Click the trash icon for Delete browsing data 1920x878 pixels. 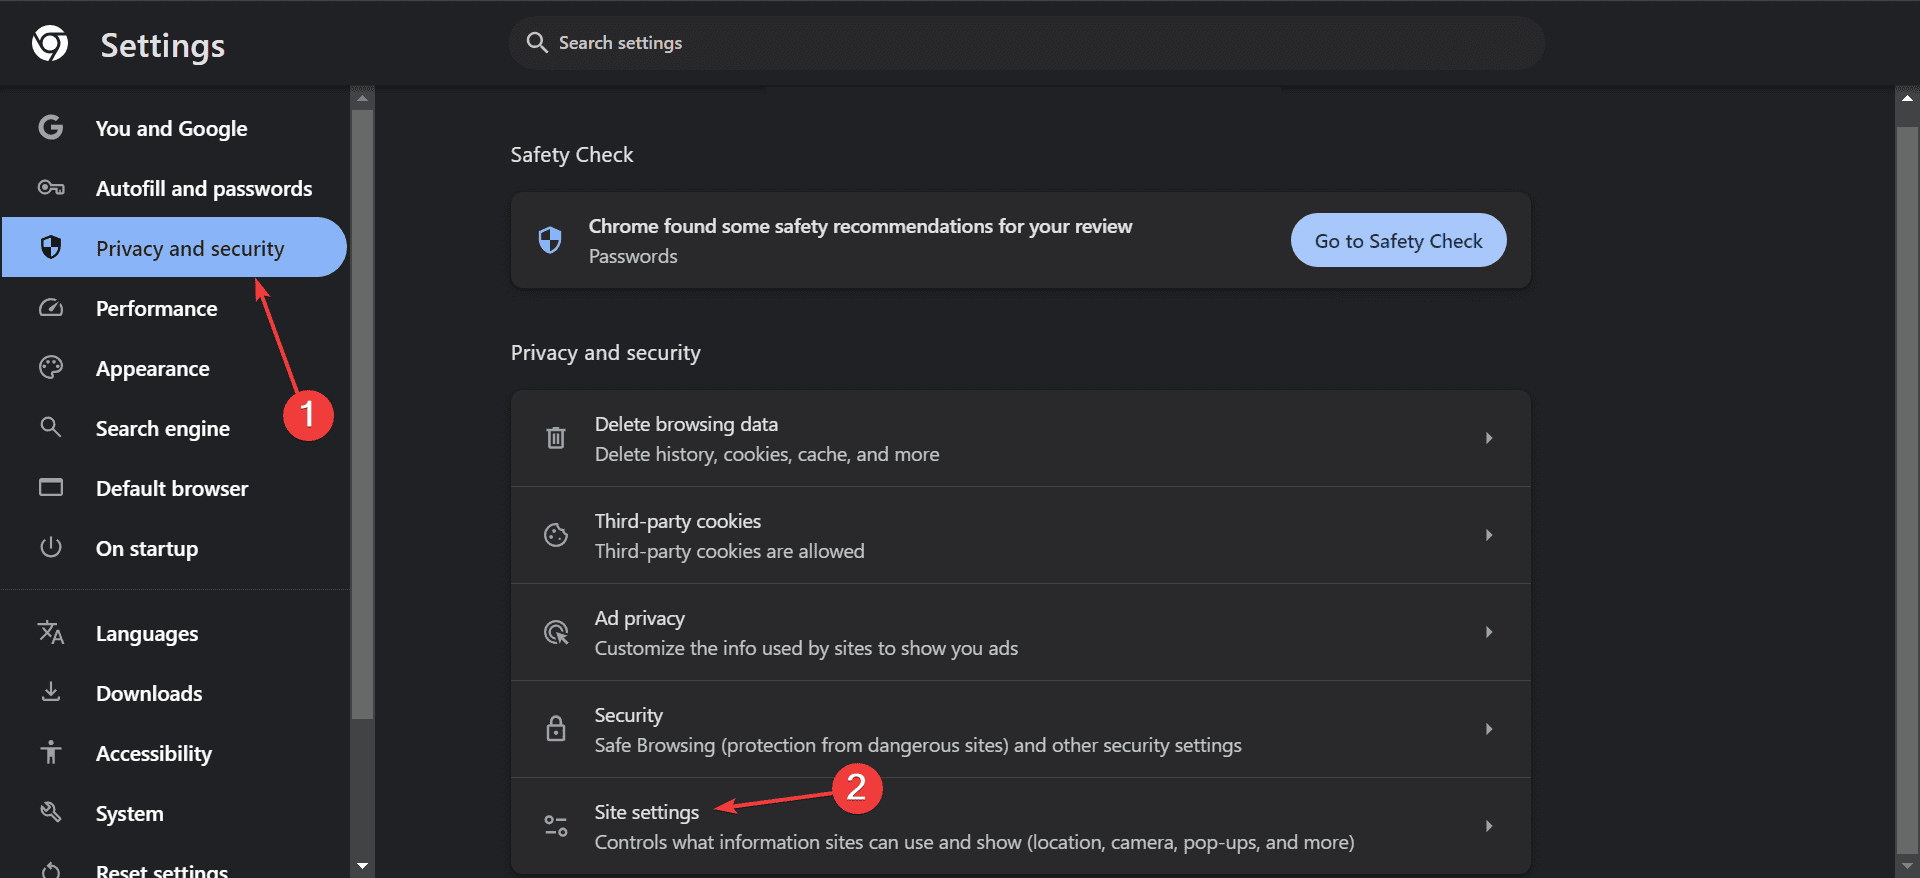click(556, 438)
